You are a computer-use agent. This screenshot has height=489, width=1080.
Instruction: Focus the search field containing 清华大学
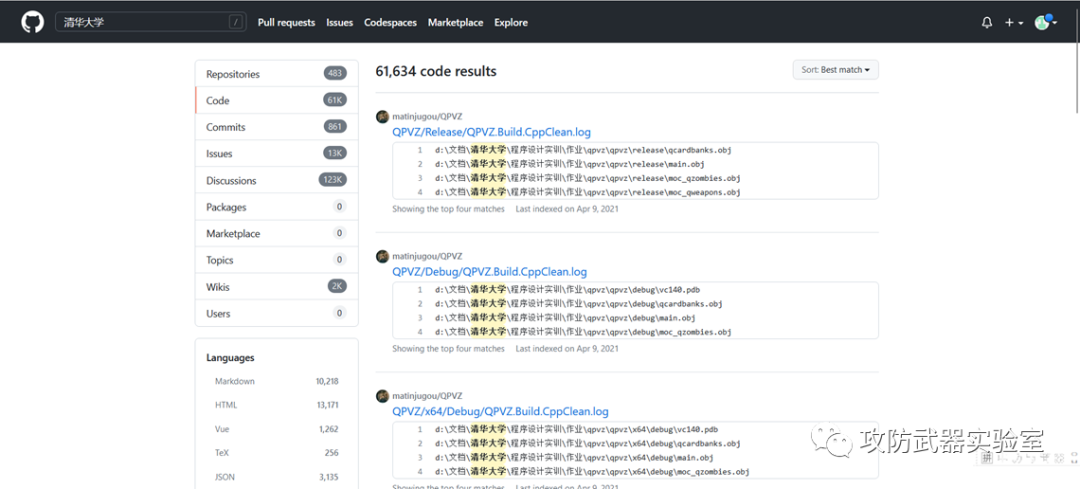(151, 22)
